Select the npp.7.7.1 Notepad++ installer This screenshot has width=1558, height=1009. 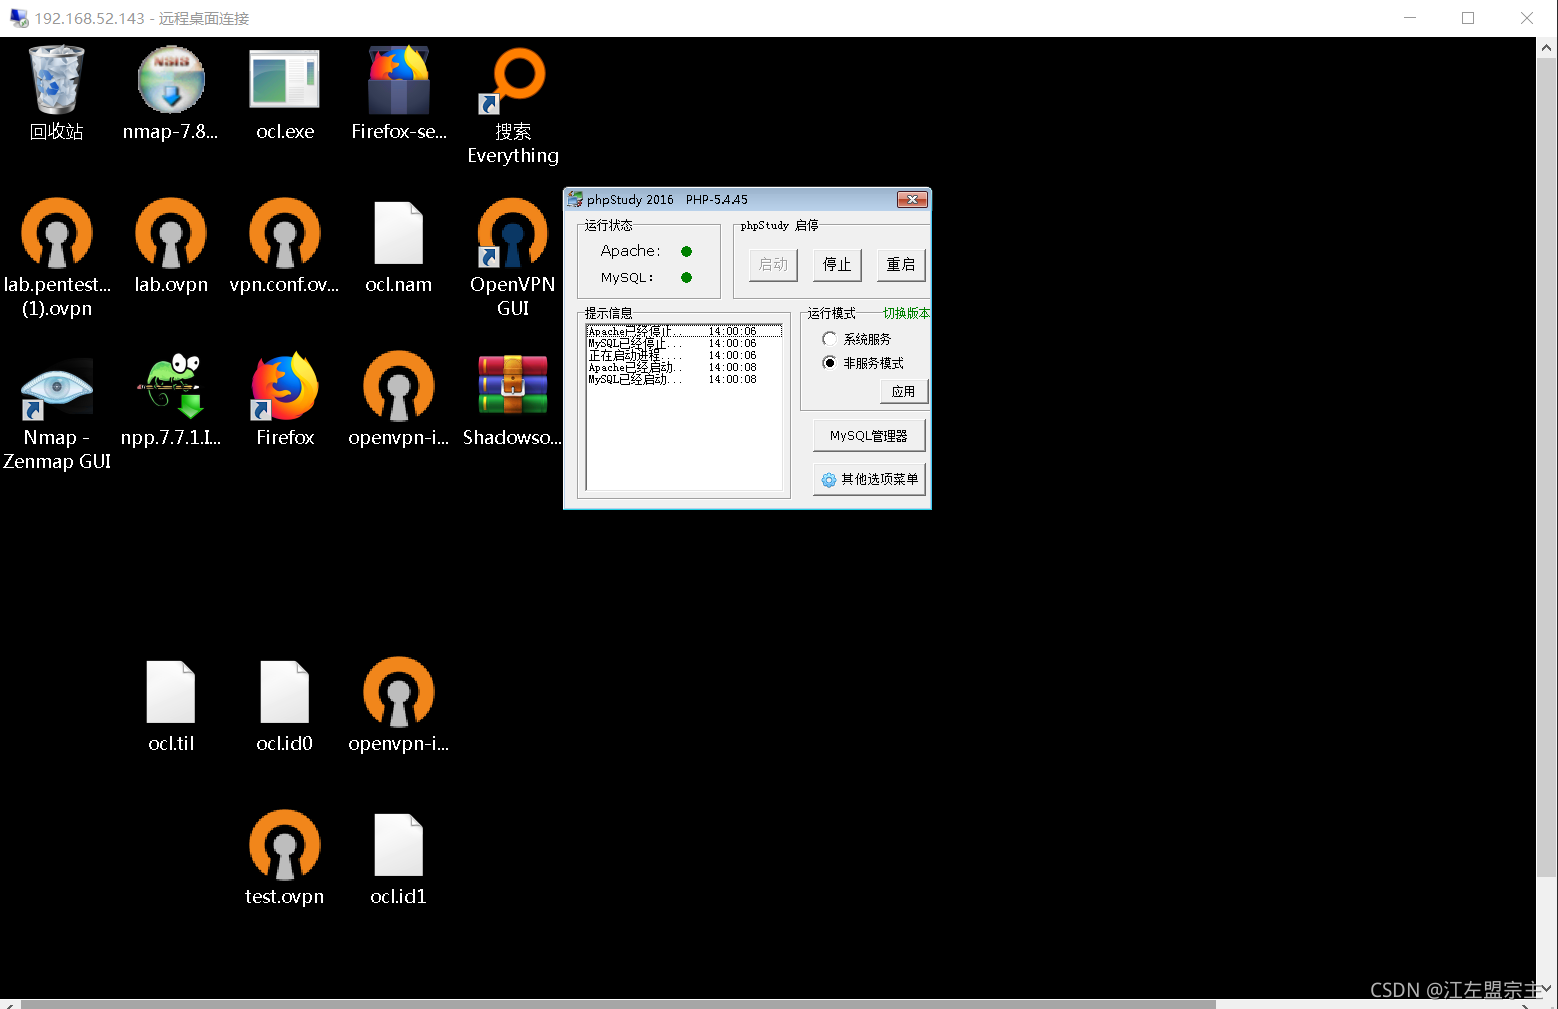tap(171, 399)
